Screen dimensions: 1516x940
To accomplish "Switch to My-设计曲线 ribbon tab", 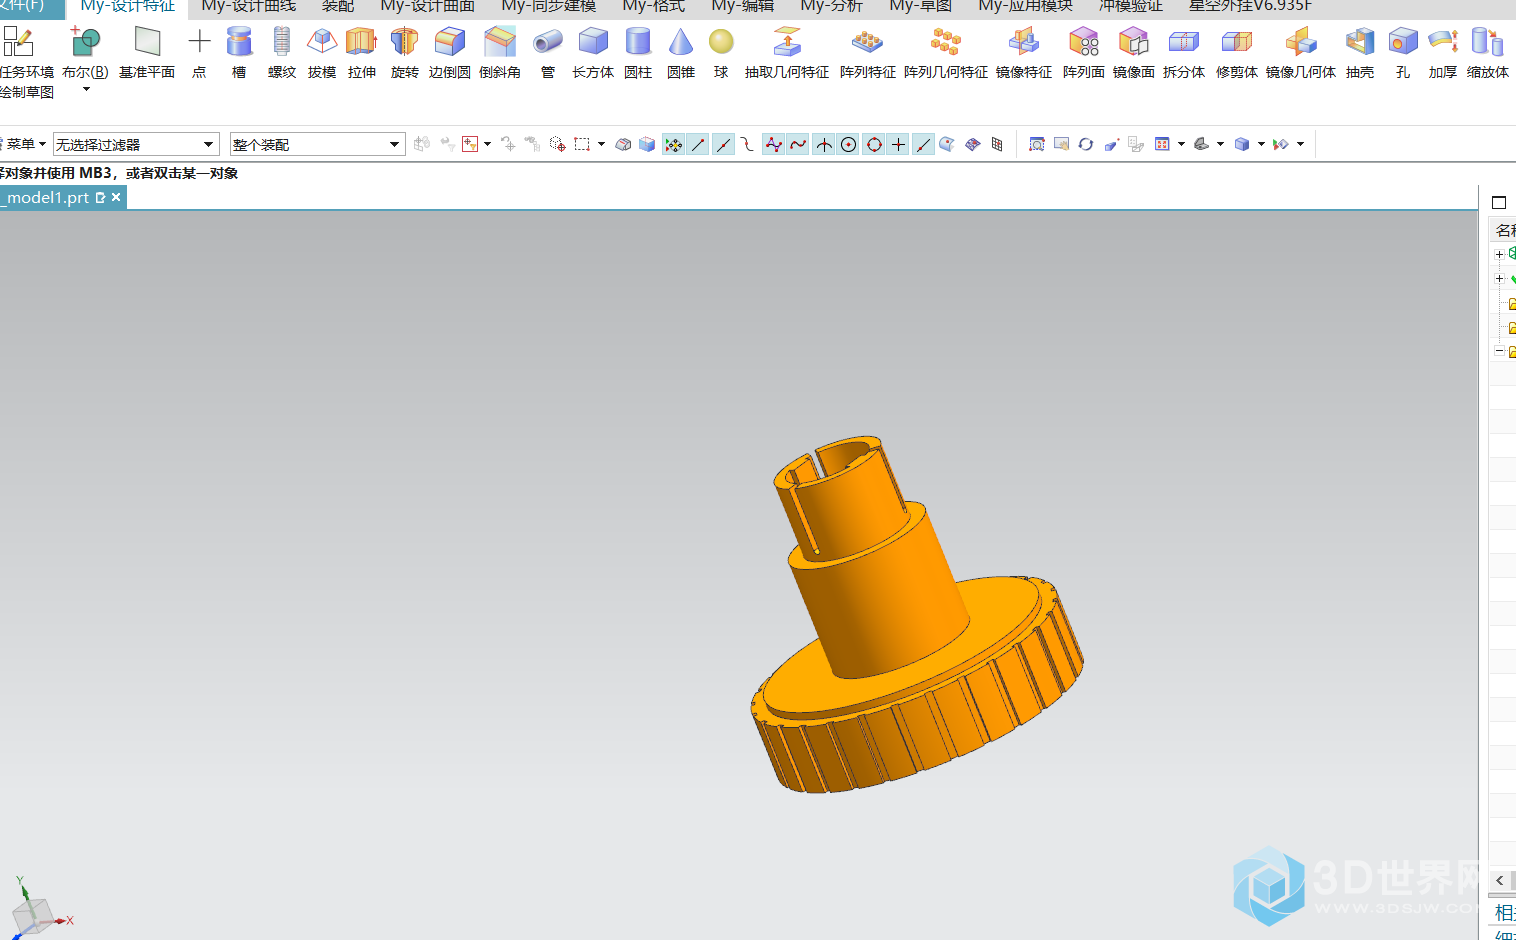I will (x=249, y=7).
